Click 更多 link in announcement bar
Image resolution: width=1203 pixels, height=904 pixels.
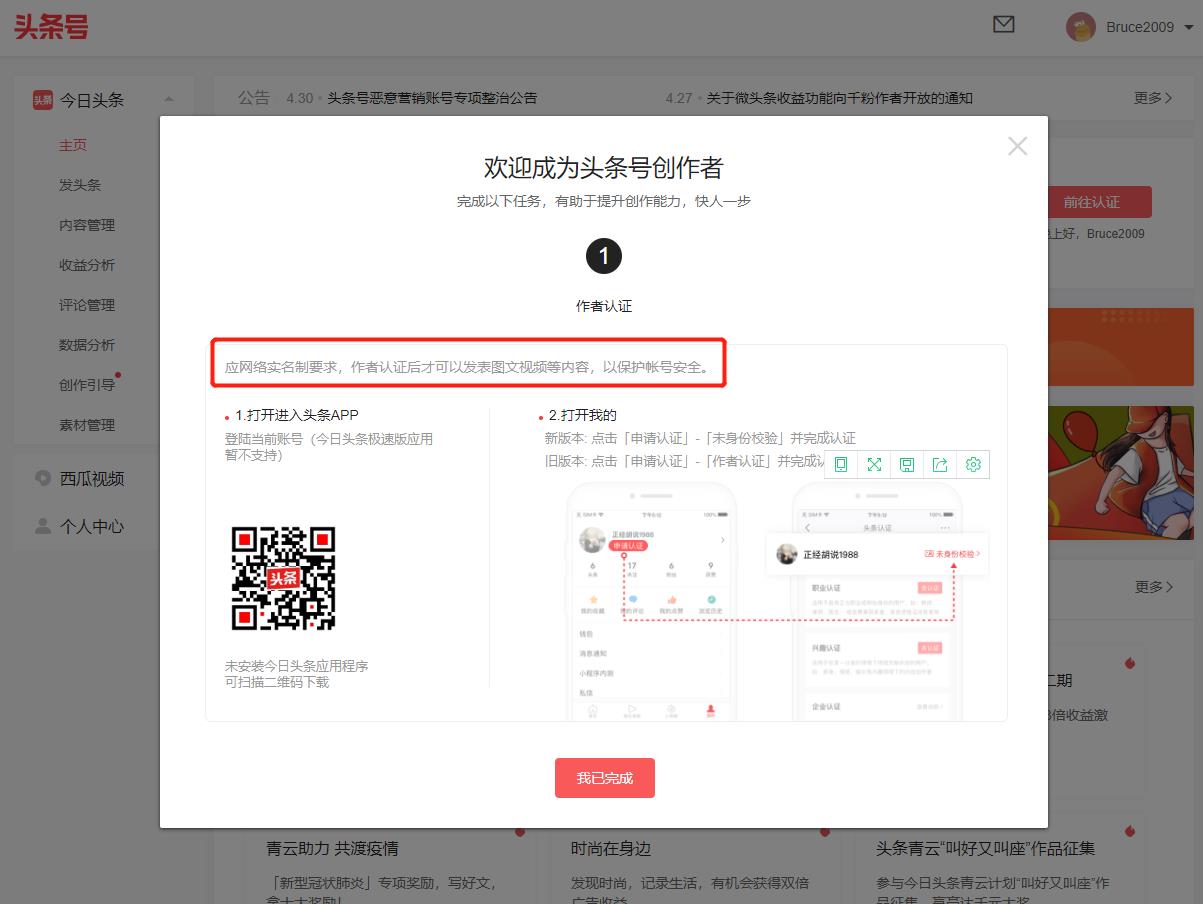click(x=1152, y=98)
